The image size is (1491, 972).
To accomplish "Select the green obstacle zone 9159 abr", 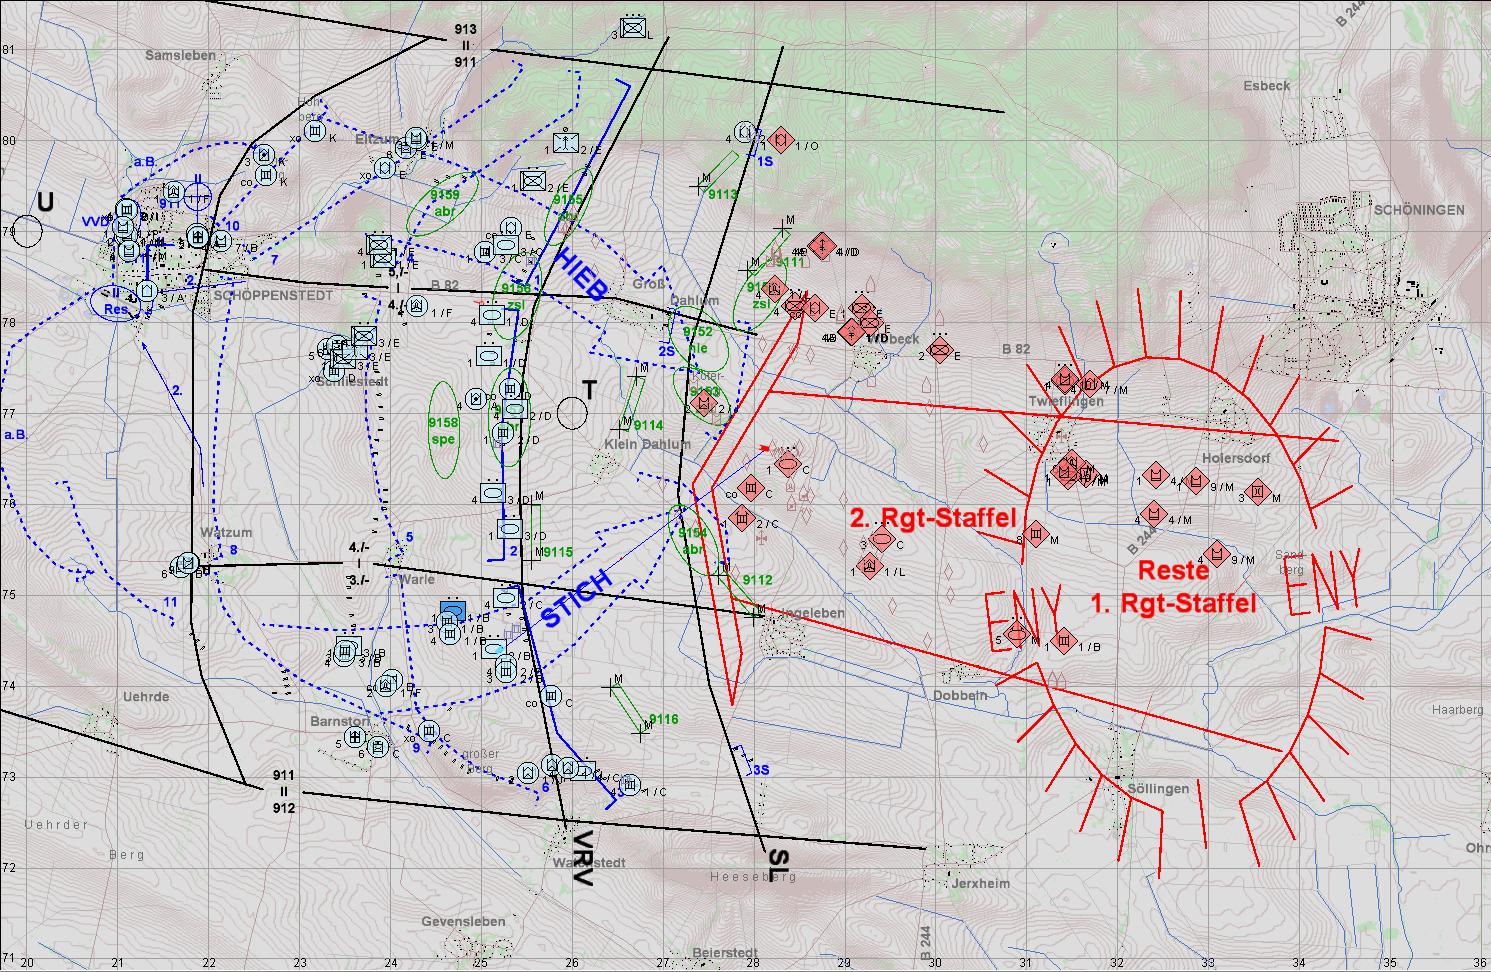I will [443, 203].
